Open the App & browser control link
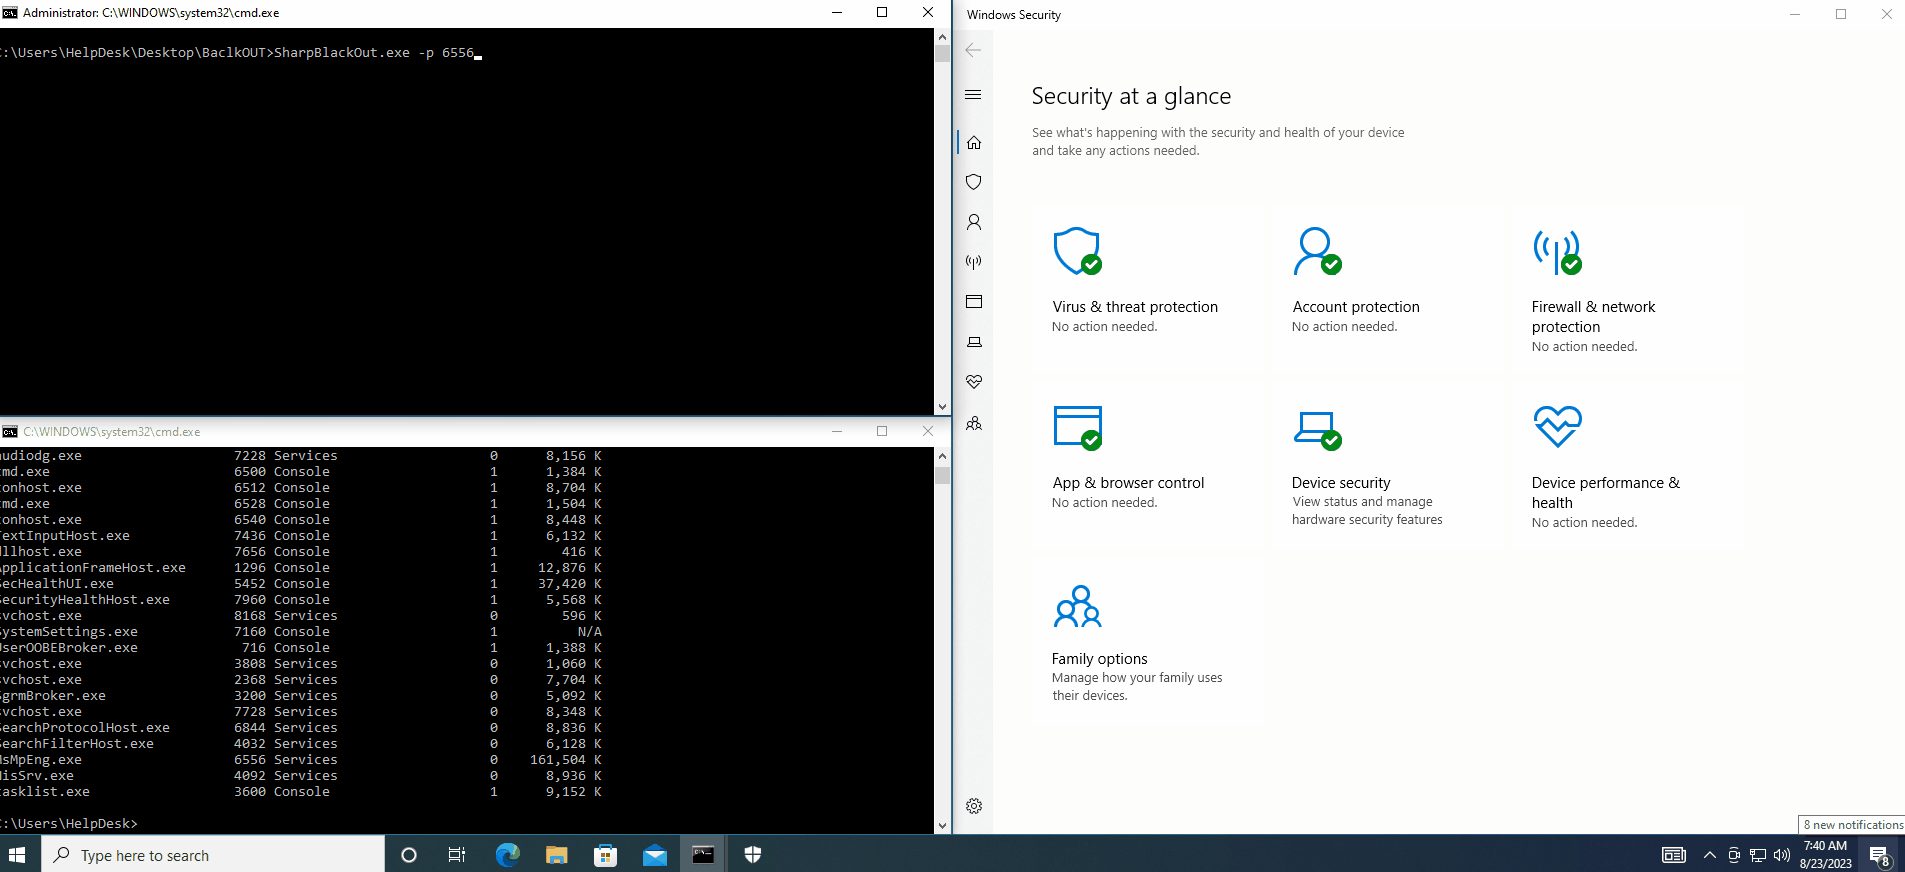This screenshot has height=872, width=1905. pyautogui.click(x=1128, y=483)
